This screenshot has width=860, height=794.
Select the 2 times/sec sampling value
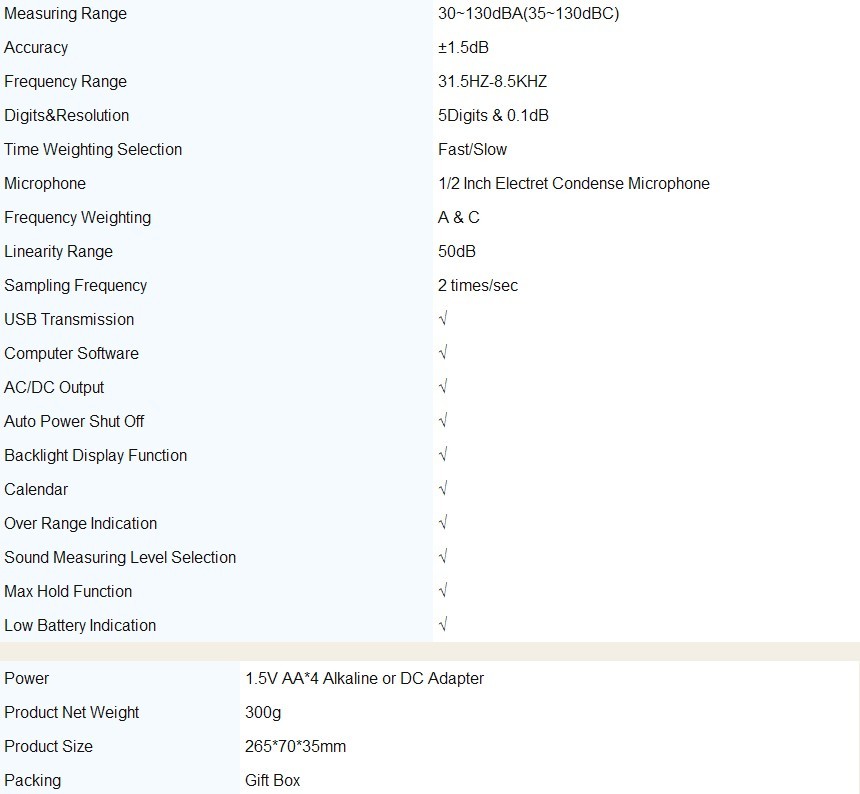click(478, 286)
